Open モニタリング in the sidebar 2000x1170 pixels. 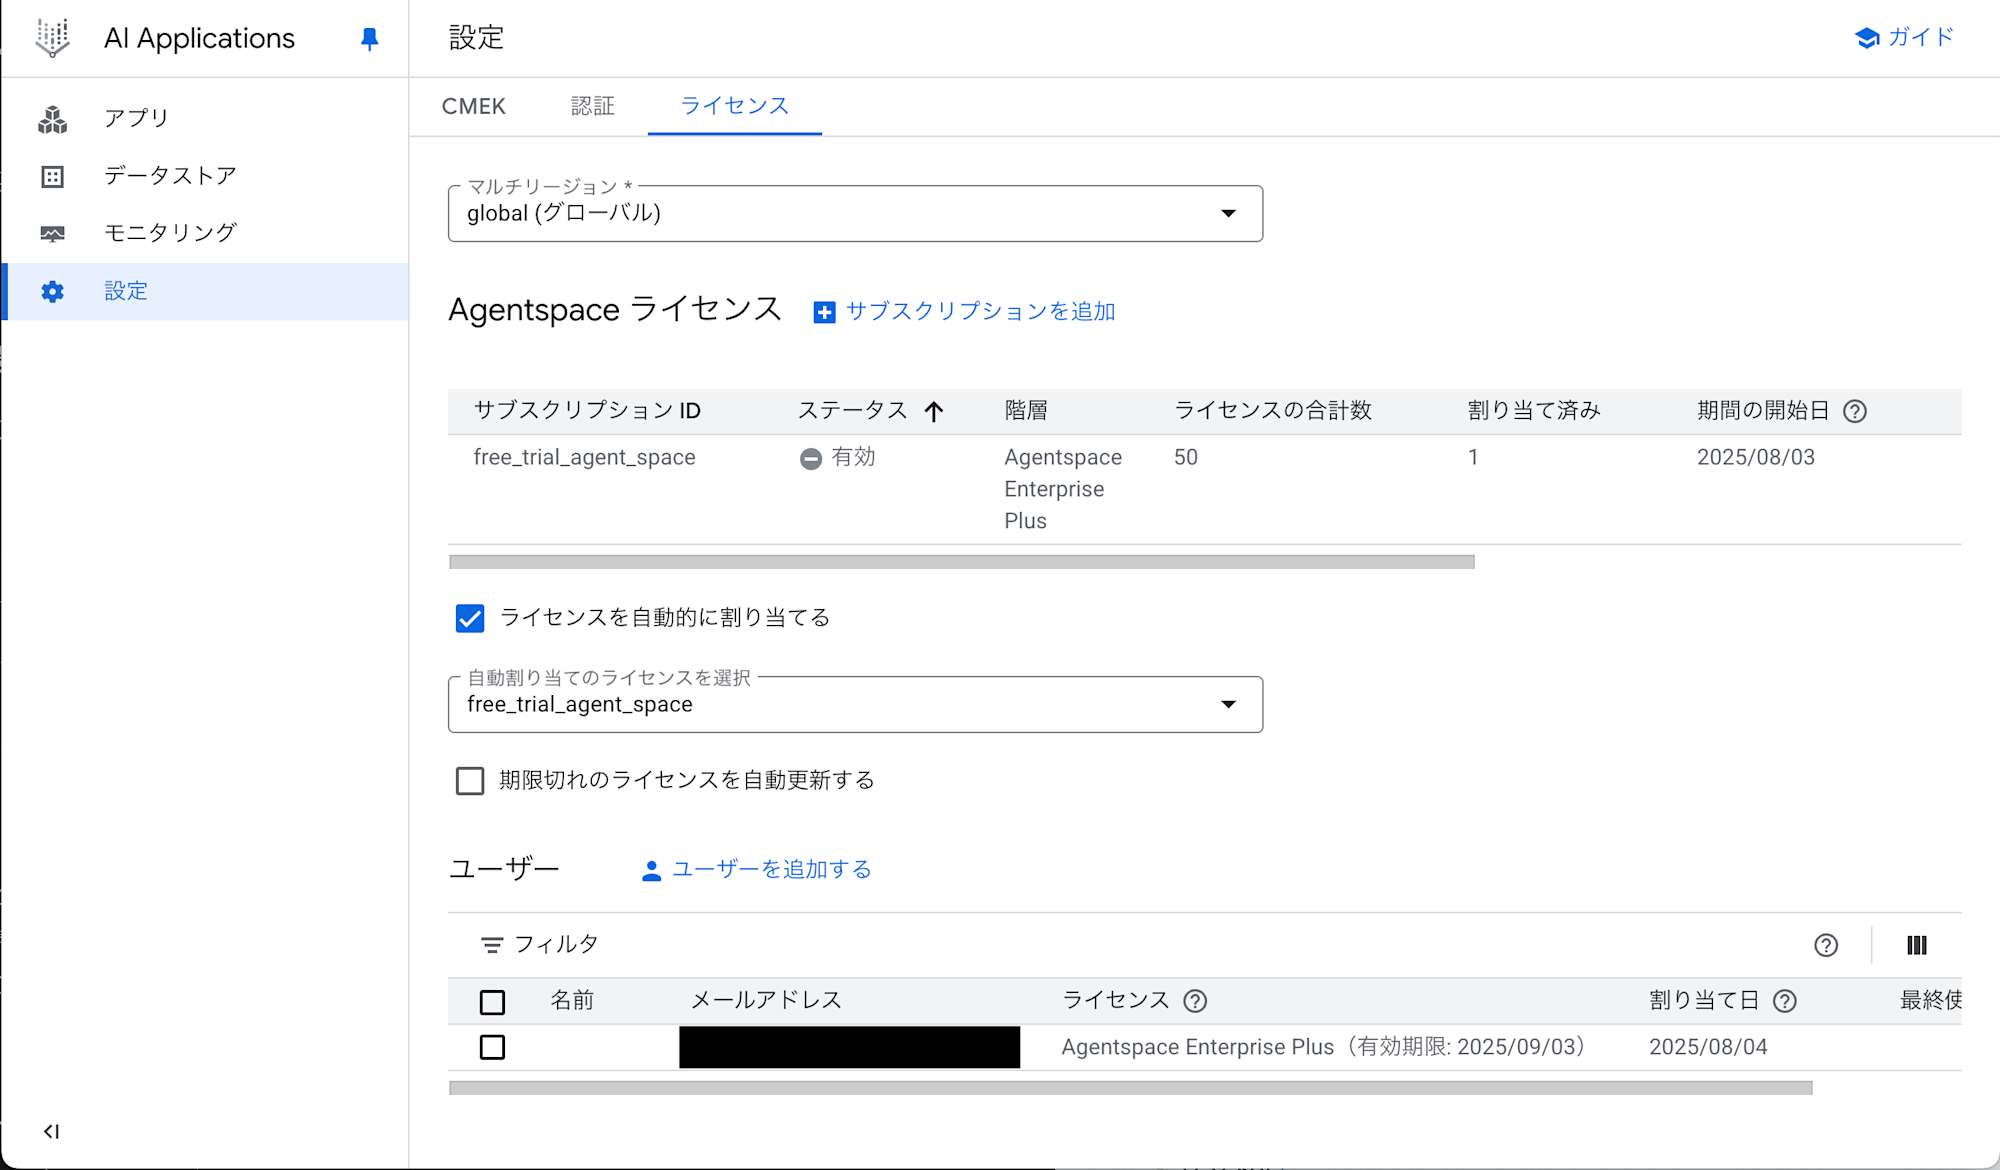coord(205,234)
